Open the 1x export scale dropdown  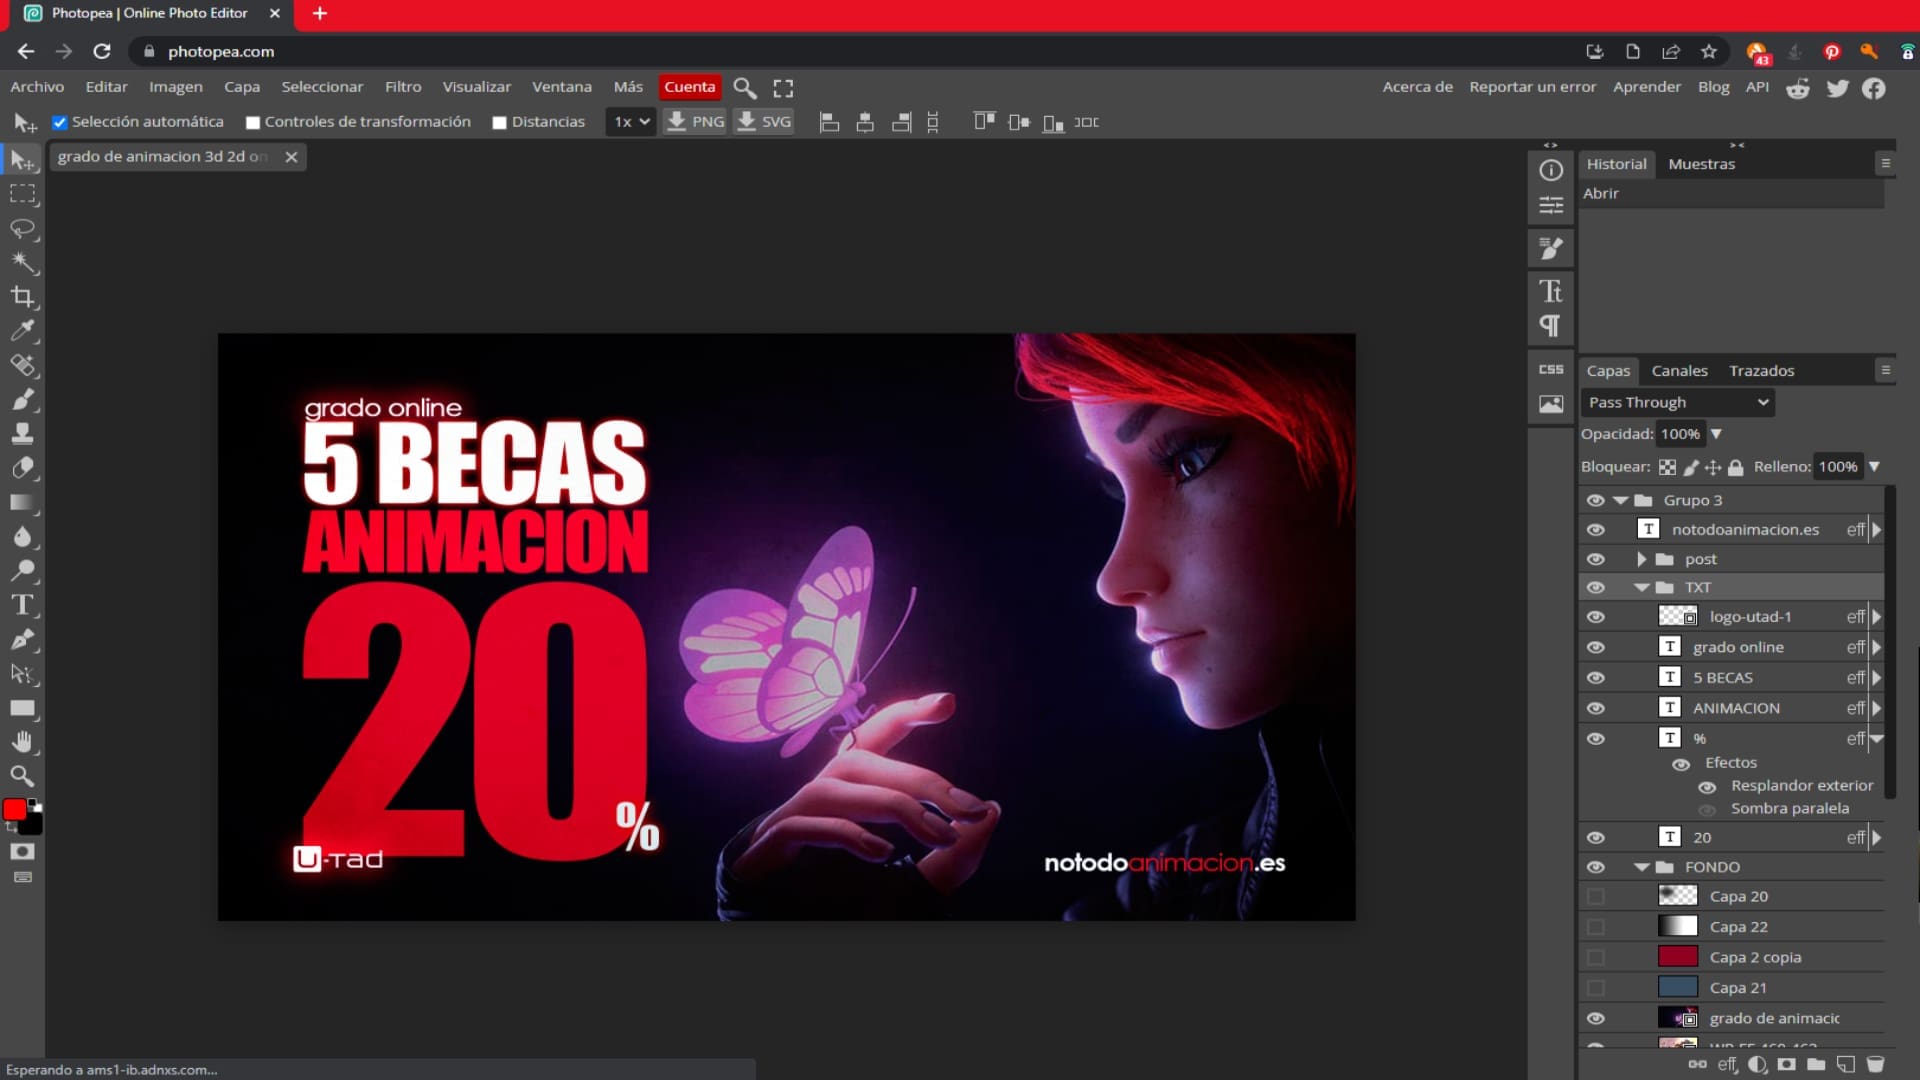click(631, 122)
